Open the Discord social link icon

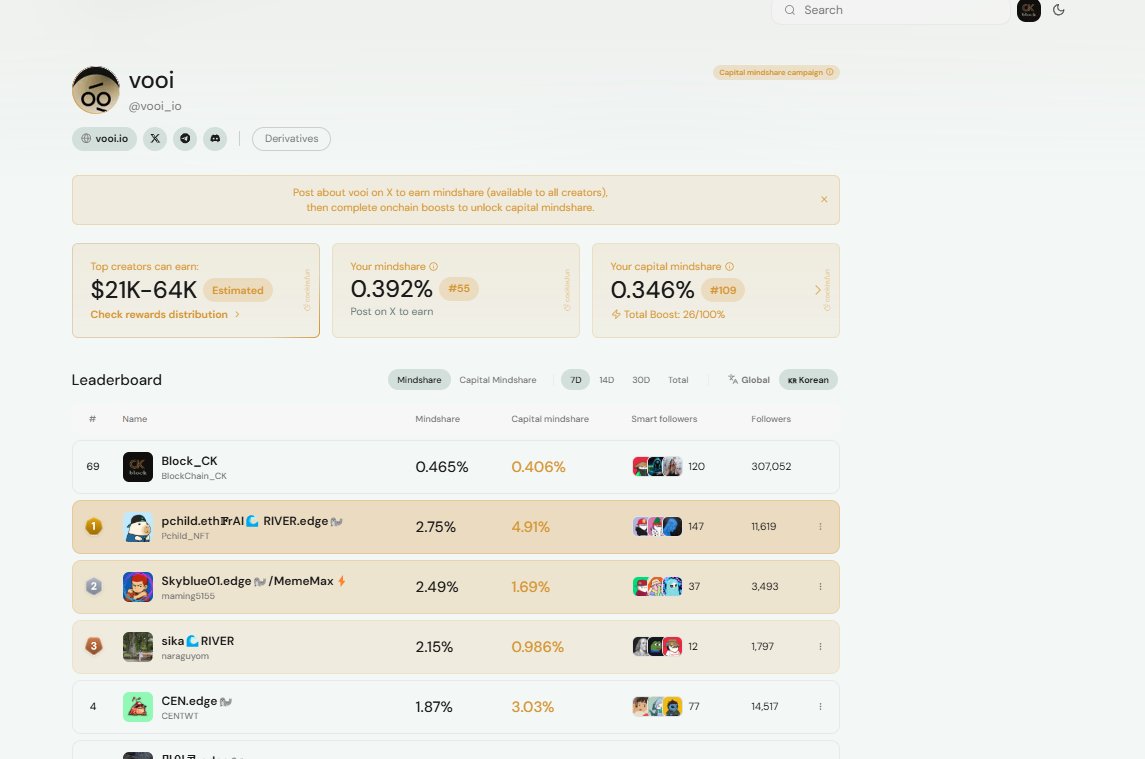pyautogui.click(x=215, y=139)
